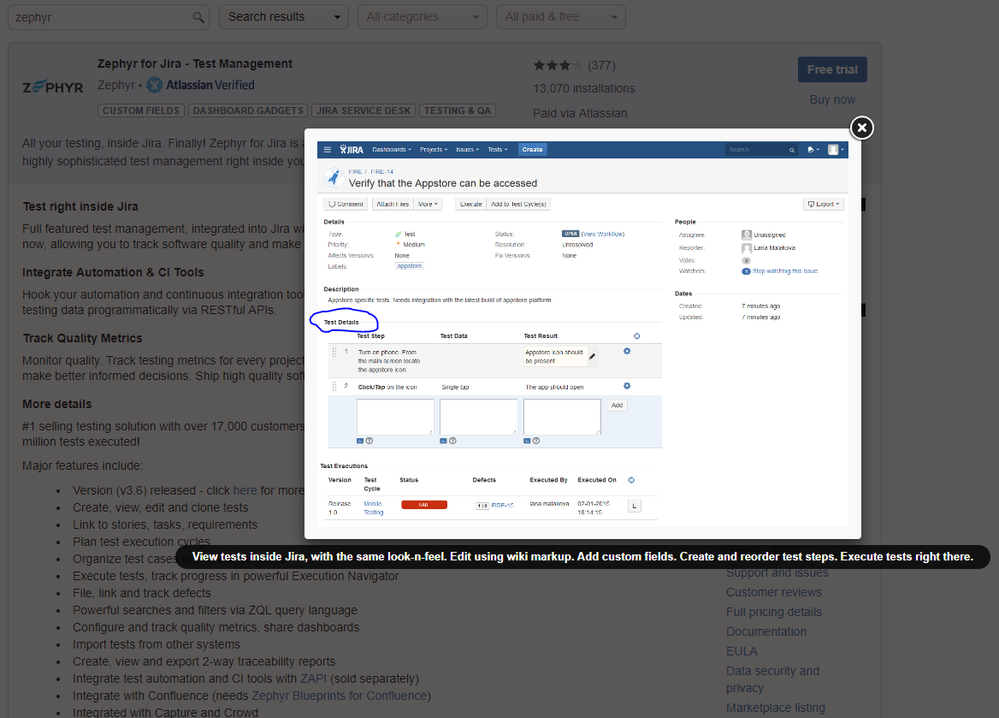Click the Zephyr logo on the listing

coord(53,87)
